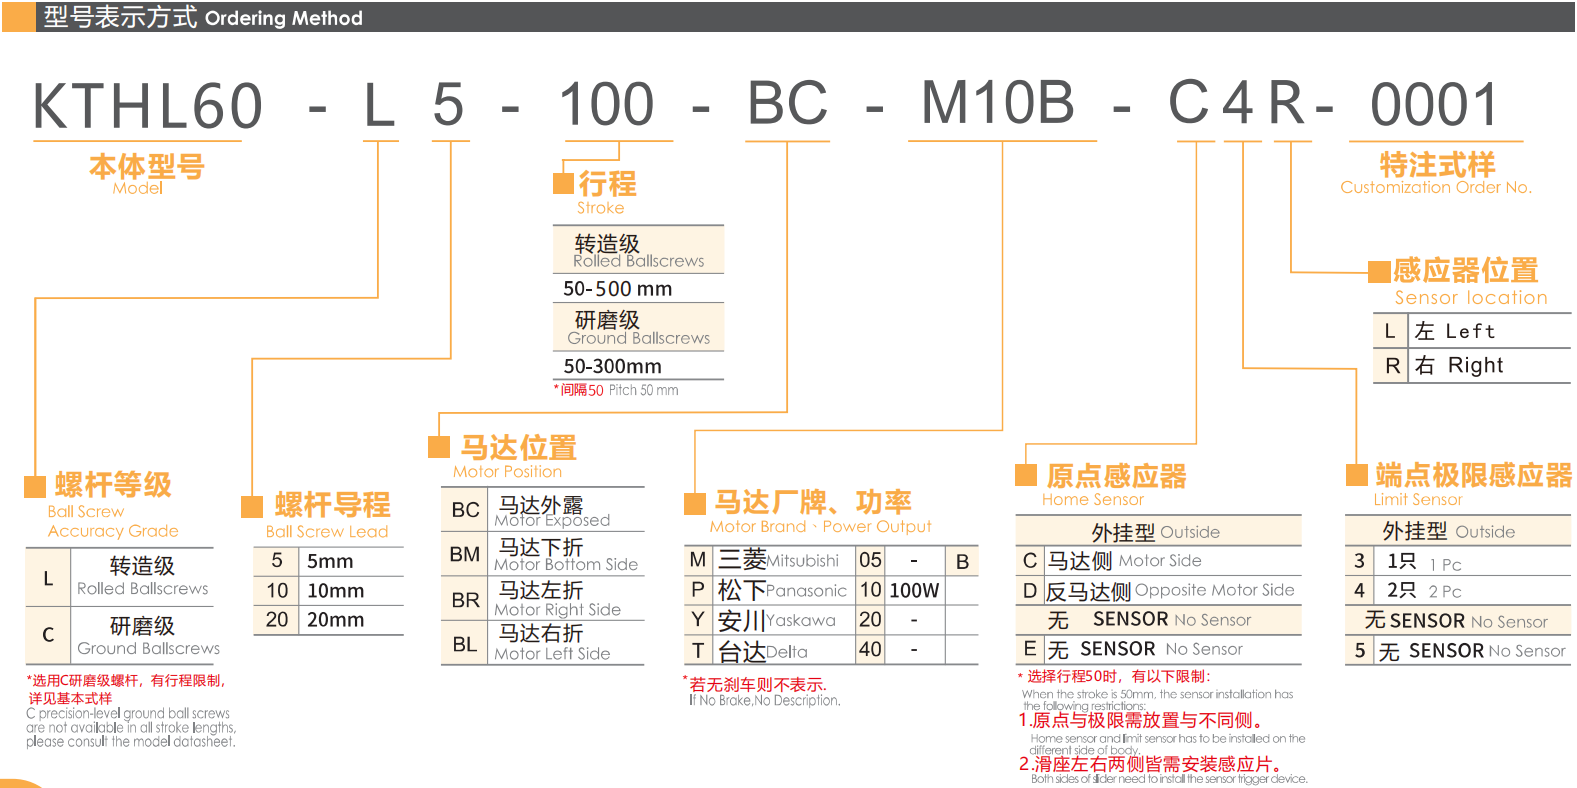Image resolution: width=1577 pixels, height=788 pixels.
Task: Click the orange marker next to 感应器位置
Action: [1379, 271]
